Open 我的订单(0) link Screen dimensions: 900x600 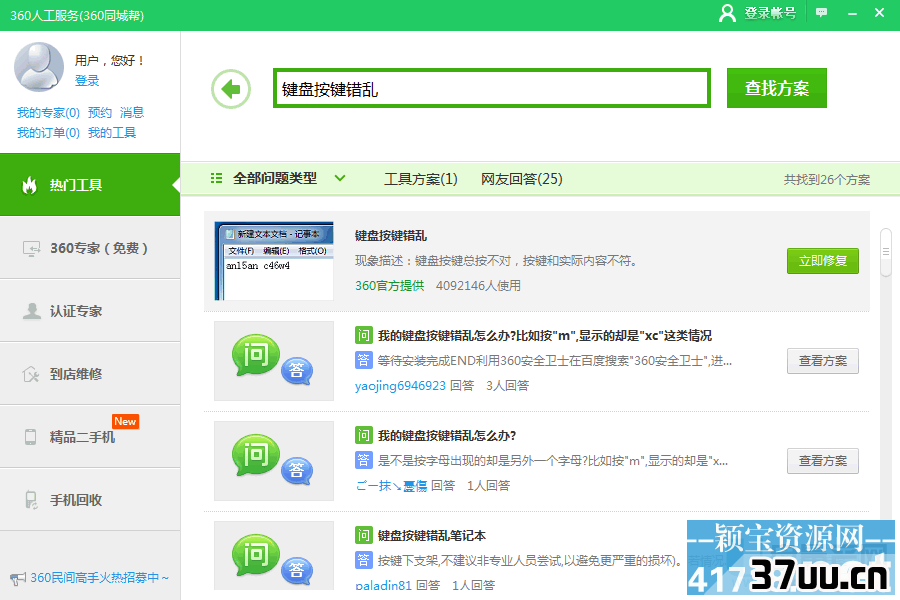click(48, 133)
